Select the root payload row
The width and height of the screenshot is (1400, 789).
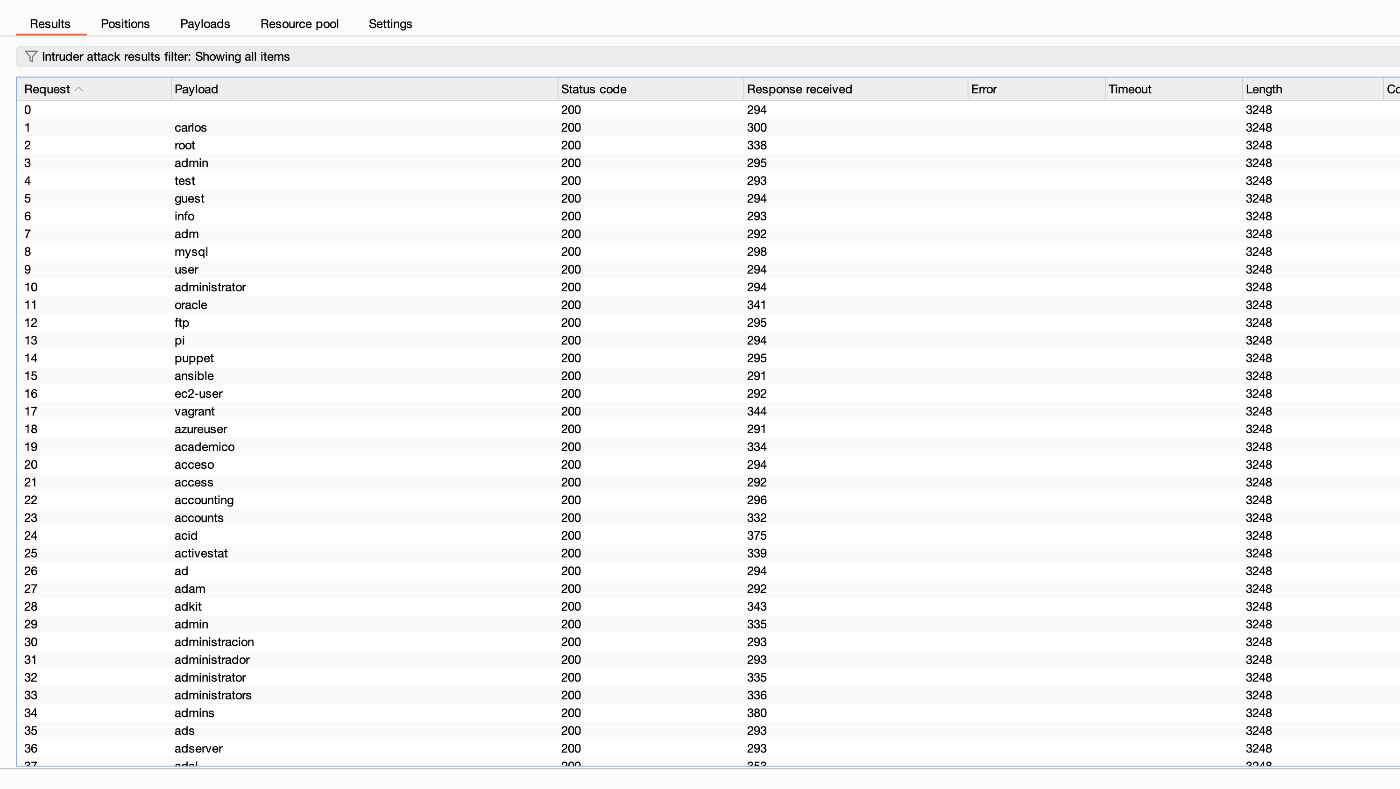tap(708, 145)
